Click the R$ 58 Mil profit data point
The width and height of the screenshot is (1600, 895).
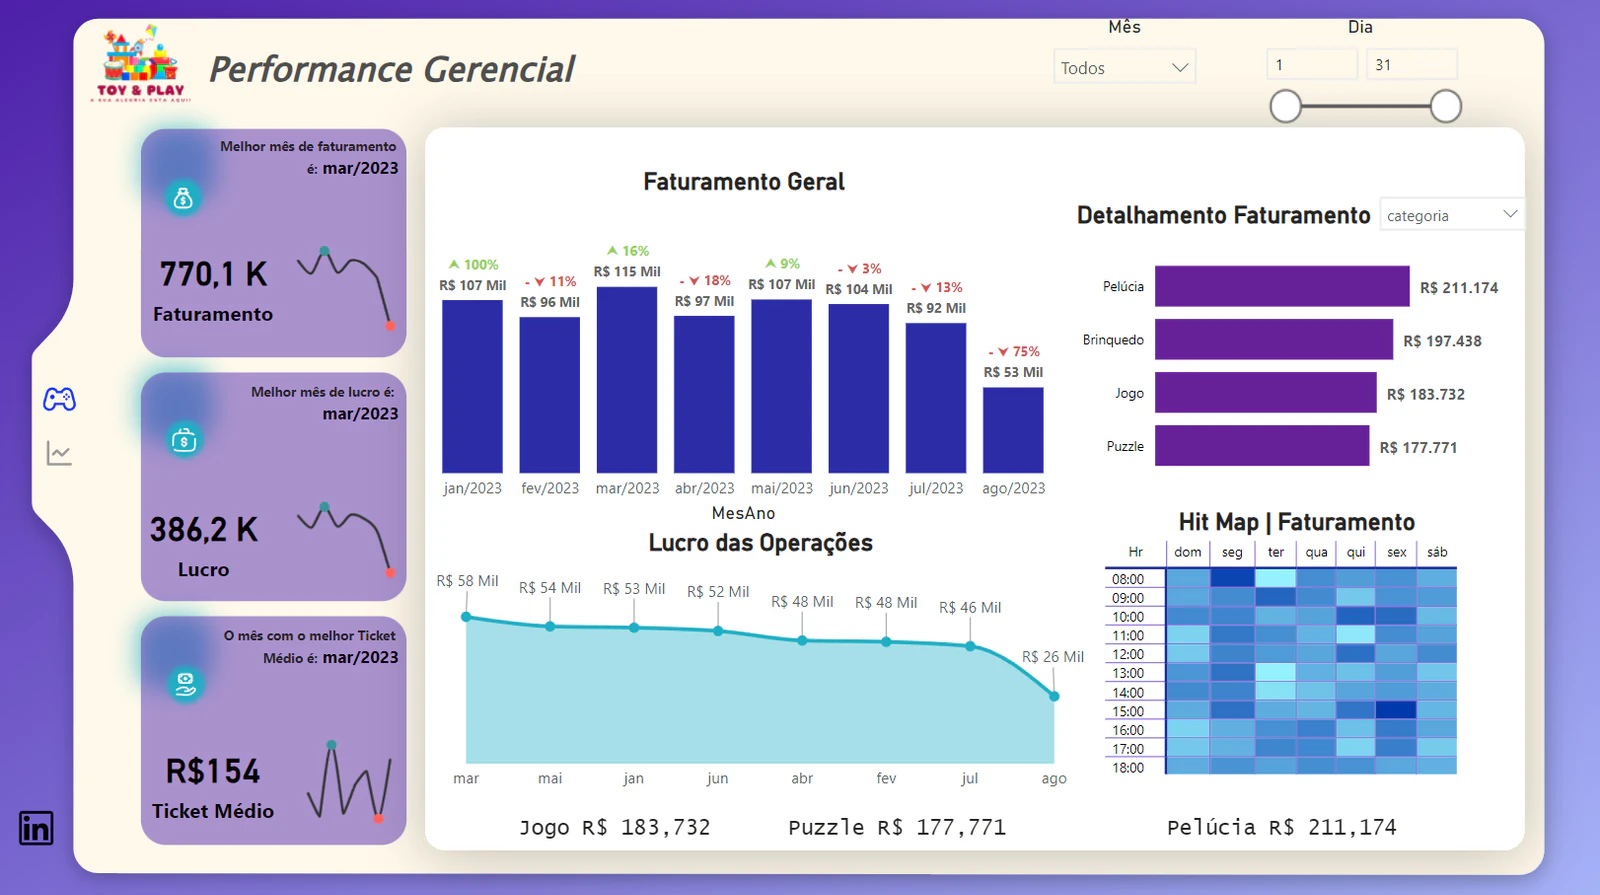click(466, 617)
